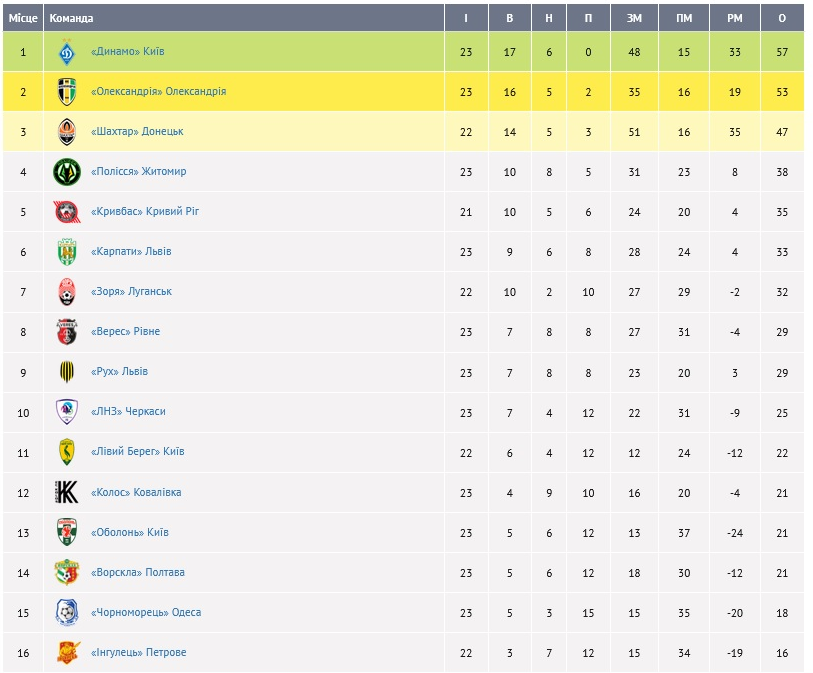Click the Kolos Kovalivka club logo
813x673 pixels.
click(67, 492)
